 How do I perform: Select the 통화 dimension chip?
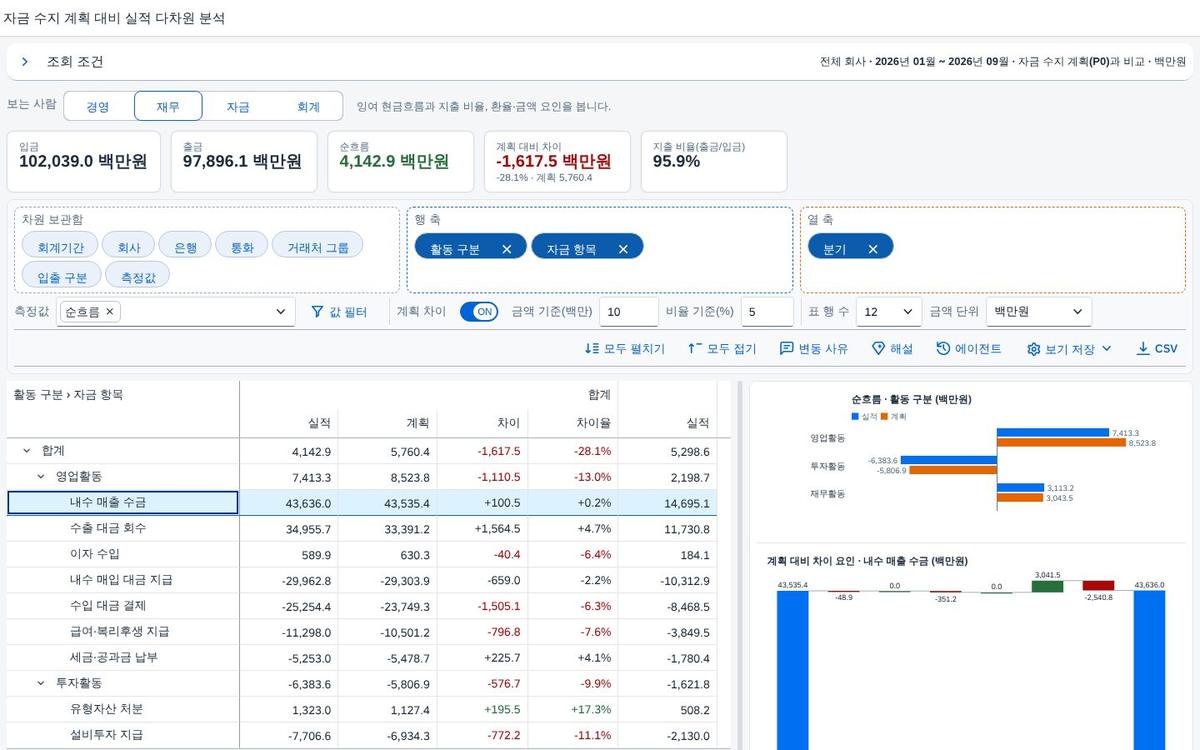(242, 247)
